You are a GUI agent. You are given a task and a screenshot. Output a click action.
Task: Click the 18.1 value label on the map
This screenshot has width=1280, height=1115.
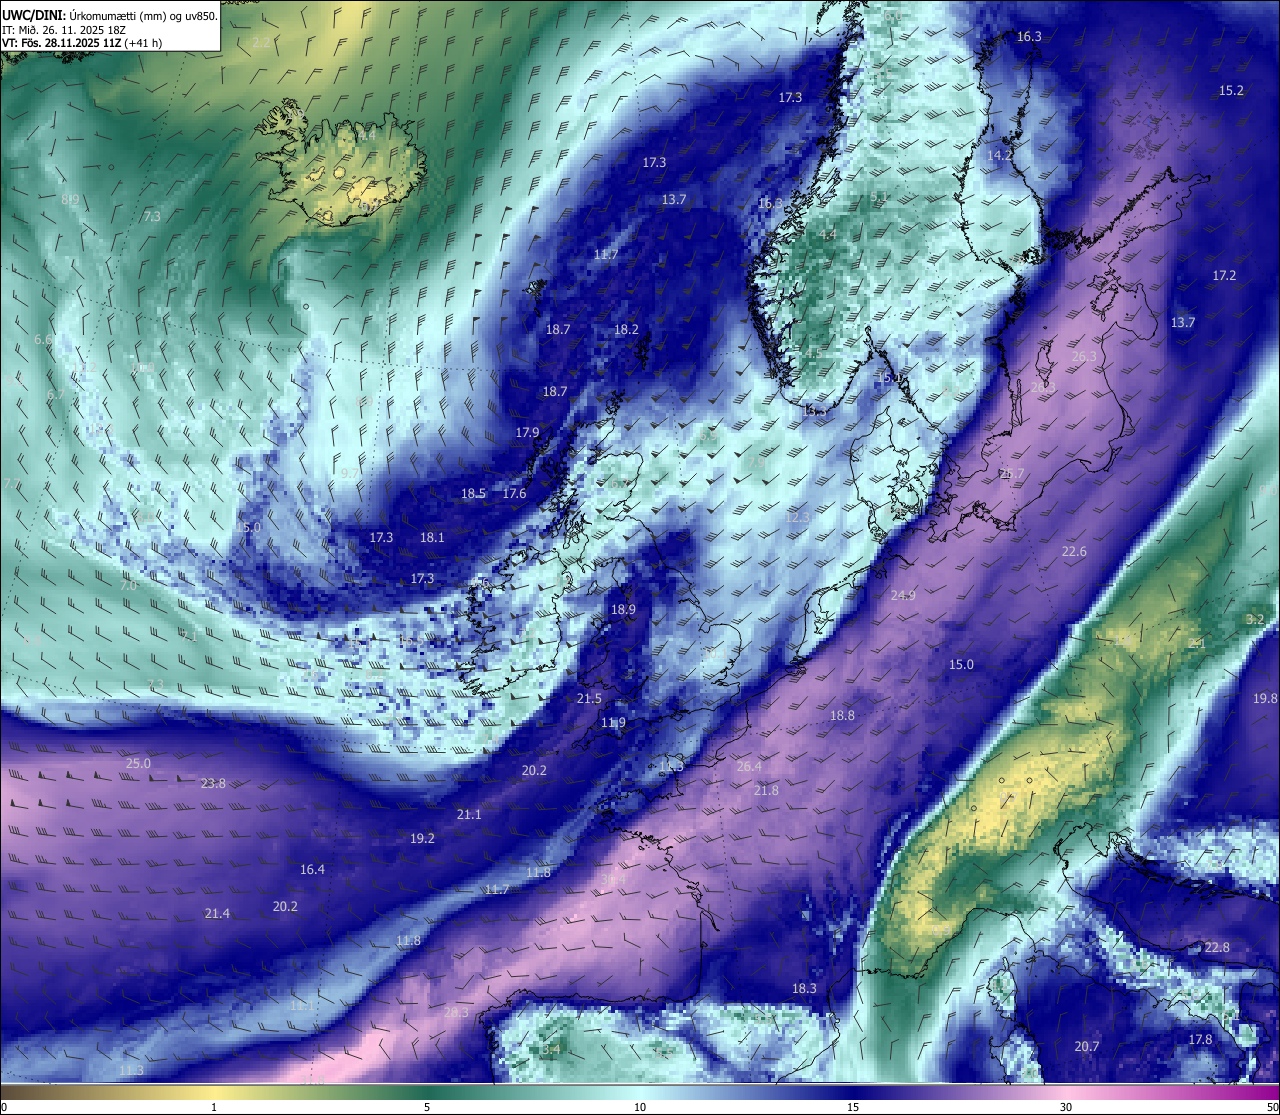pos(432,537)
